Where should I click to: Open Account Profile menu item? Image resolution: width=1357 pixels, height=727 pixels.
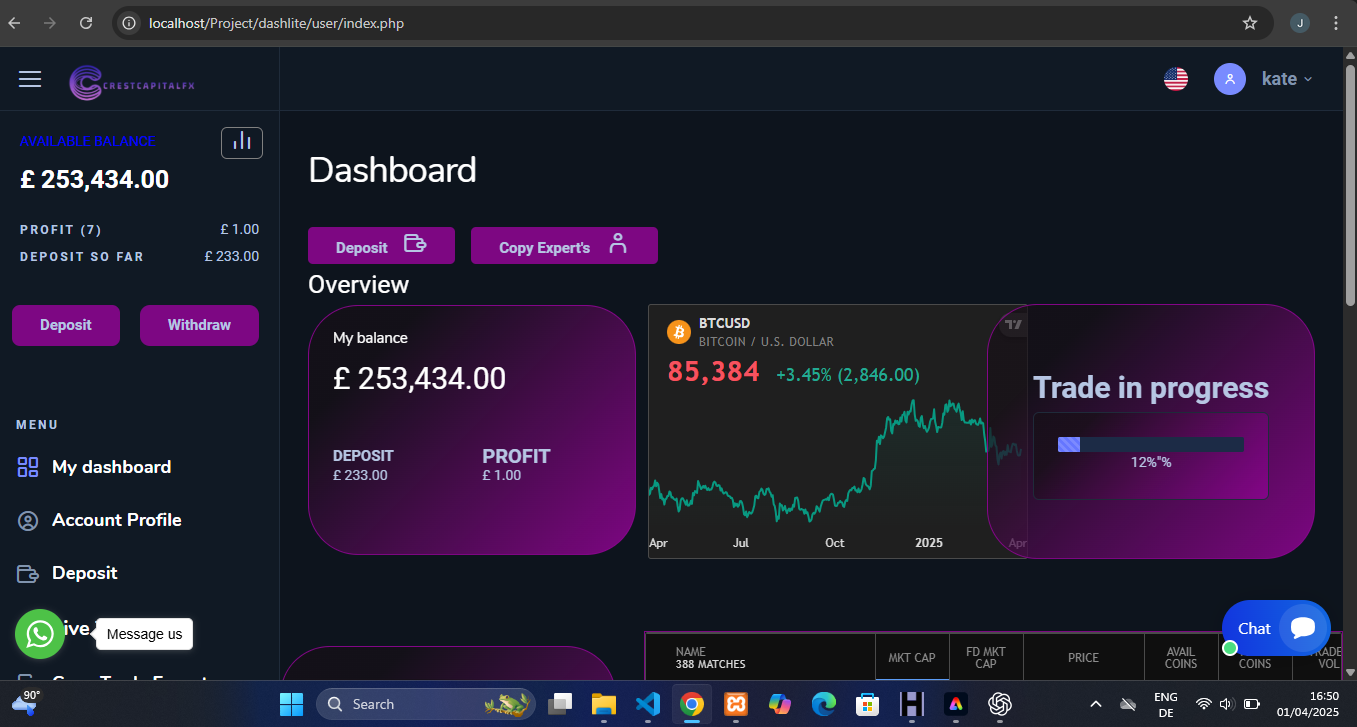point(116,520)
